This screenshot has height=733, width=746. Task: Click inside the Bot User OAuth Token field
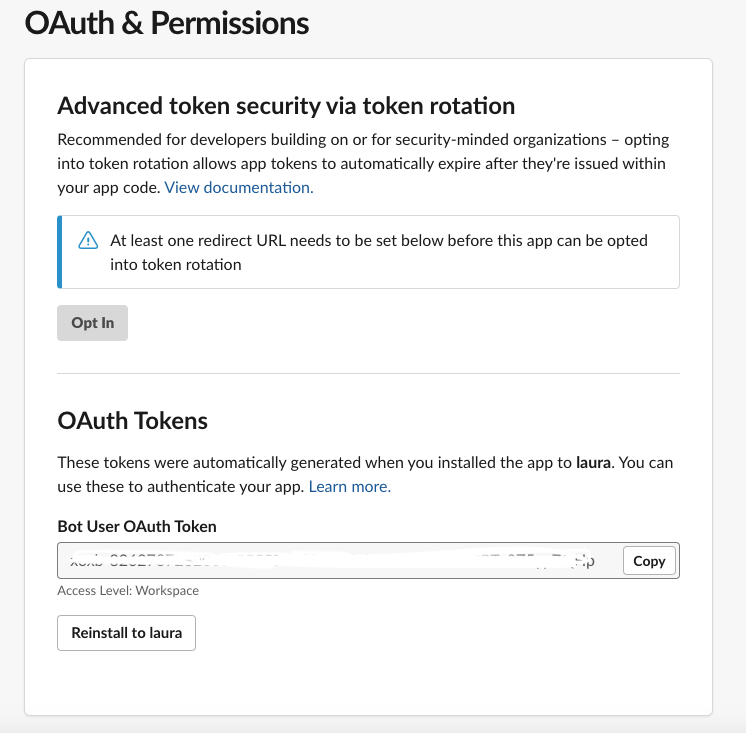click(x=340, y=561)
